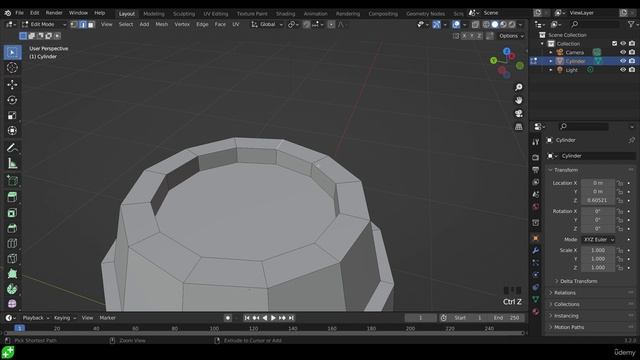The width and height of the screenshot is (640, 360).
Task: Expand the Delta Transform panel
Action: [578, 281]
